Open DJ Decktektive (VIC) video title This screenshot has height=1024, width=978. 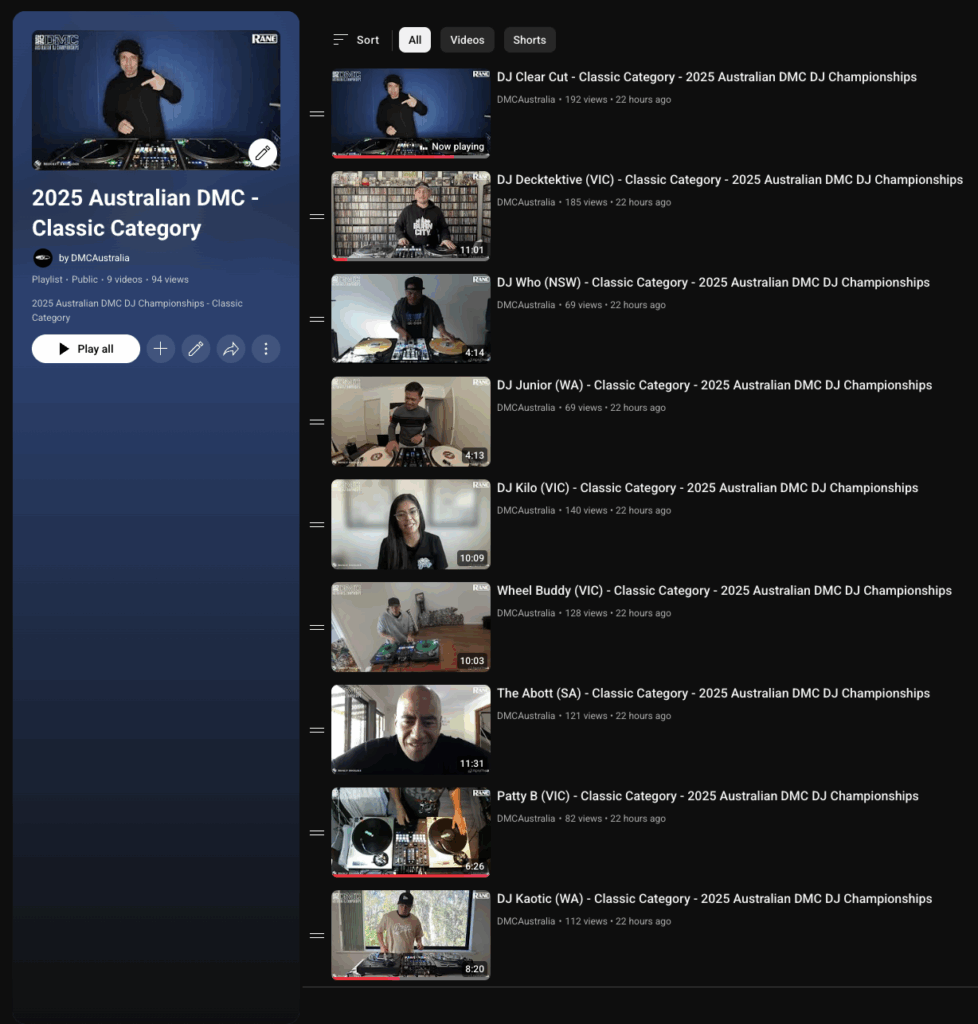729,180
